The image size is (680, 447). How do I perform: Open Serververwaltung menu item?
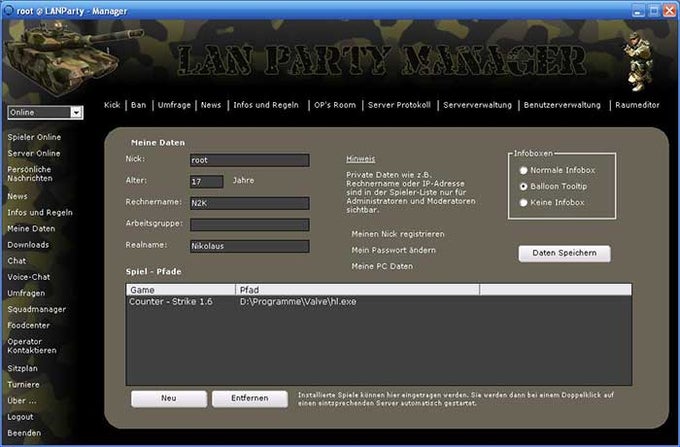[x=477, y=105]
